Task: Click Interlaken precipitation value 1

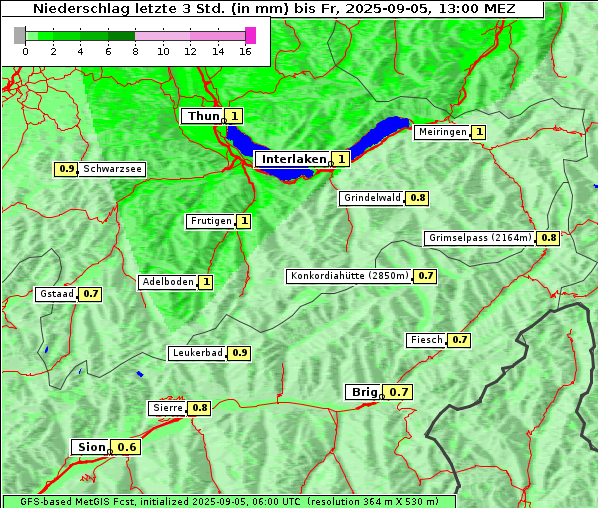Action: point(341,159)
